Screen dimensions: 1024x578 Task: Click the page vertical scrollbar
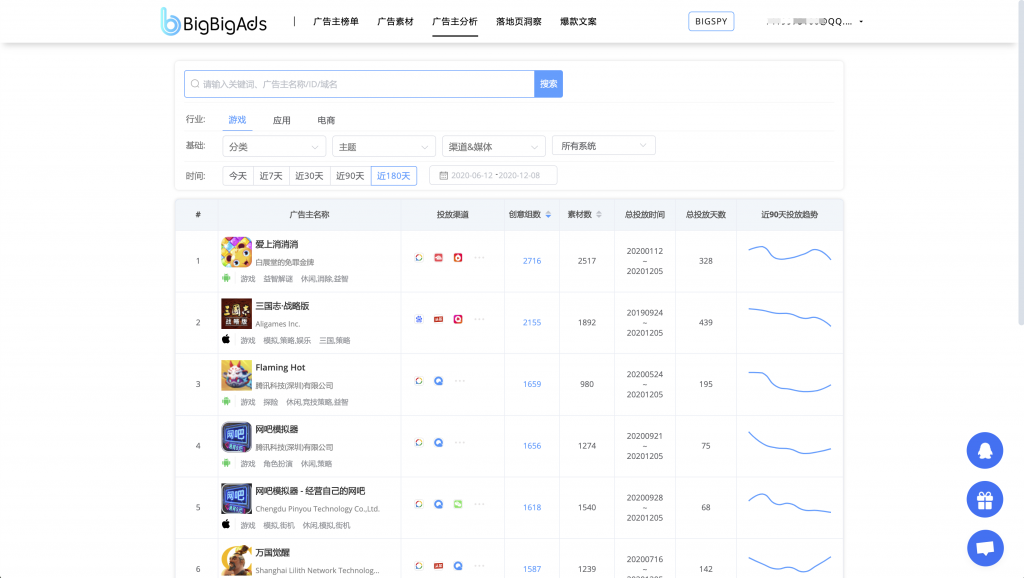click(1021, 163)
